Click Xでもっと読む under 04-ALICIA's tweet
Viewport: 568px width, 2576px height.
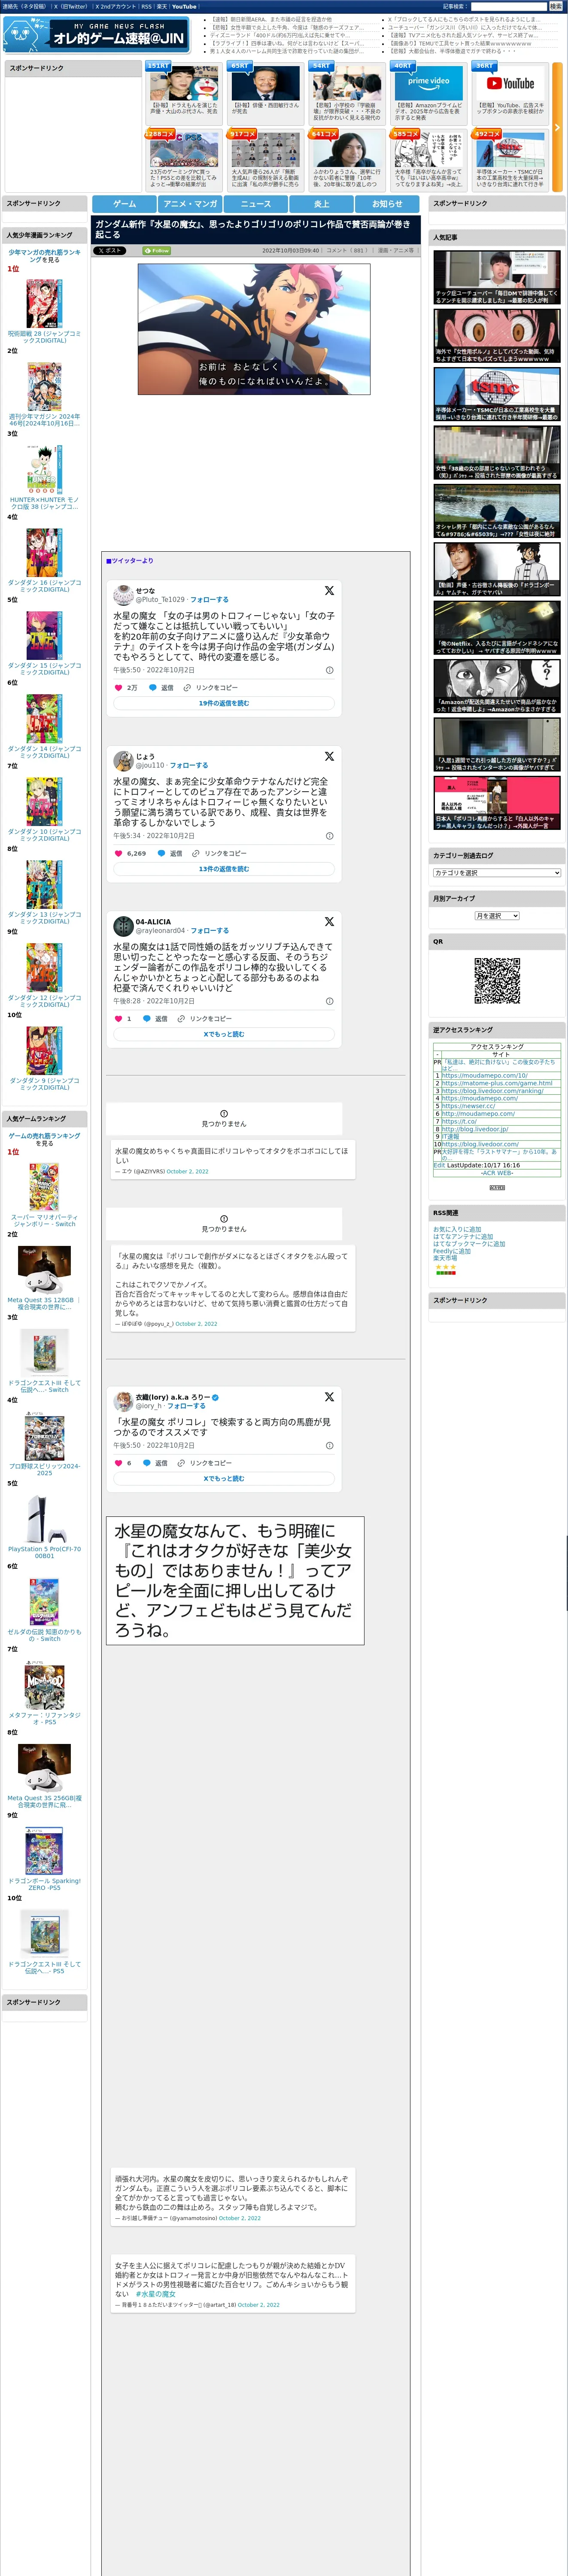pyautogui.click(x=224, y=1034)
